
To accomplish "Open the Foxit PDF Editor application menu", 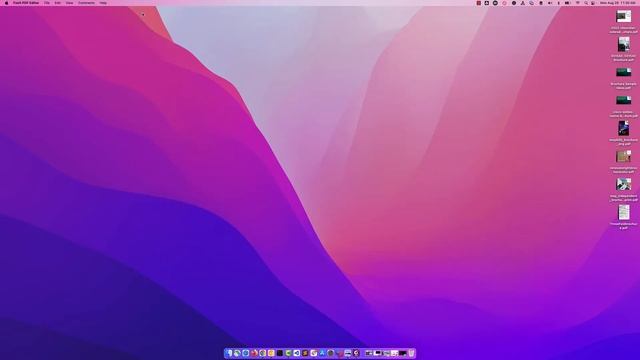I will pos(26,3).
